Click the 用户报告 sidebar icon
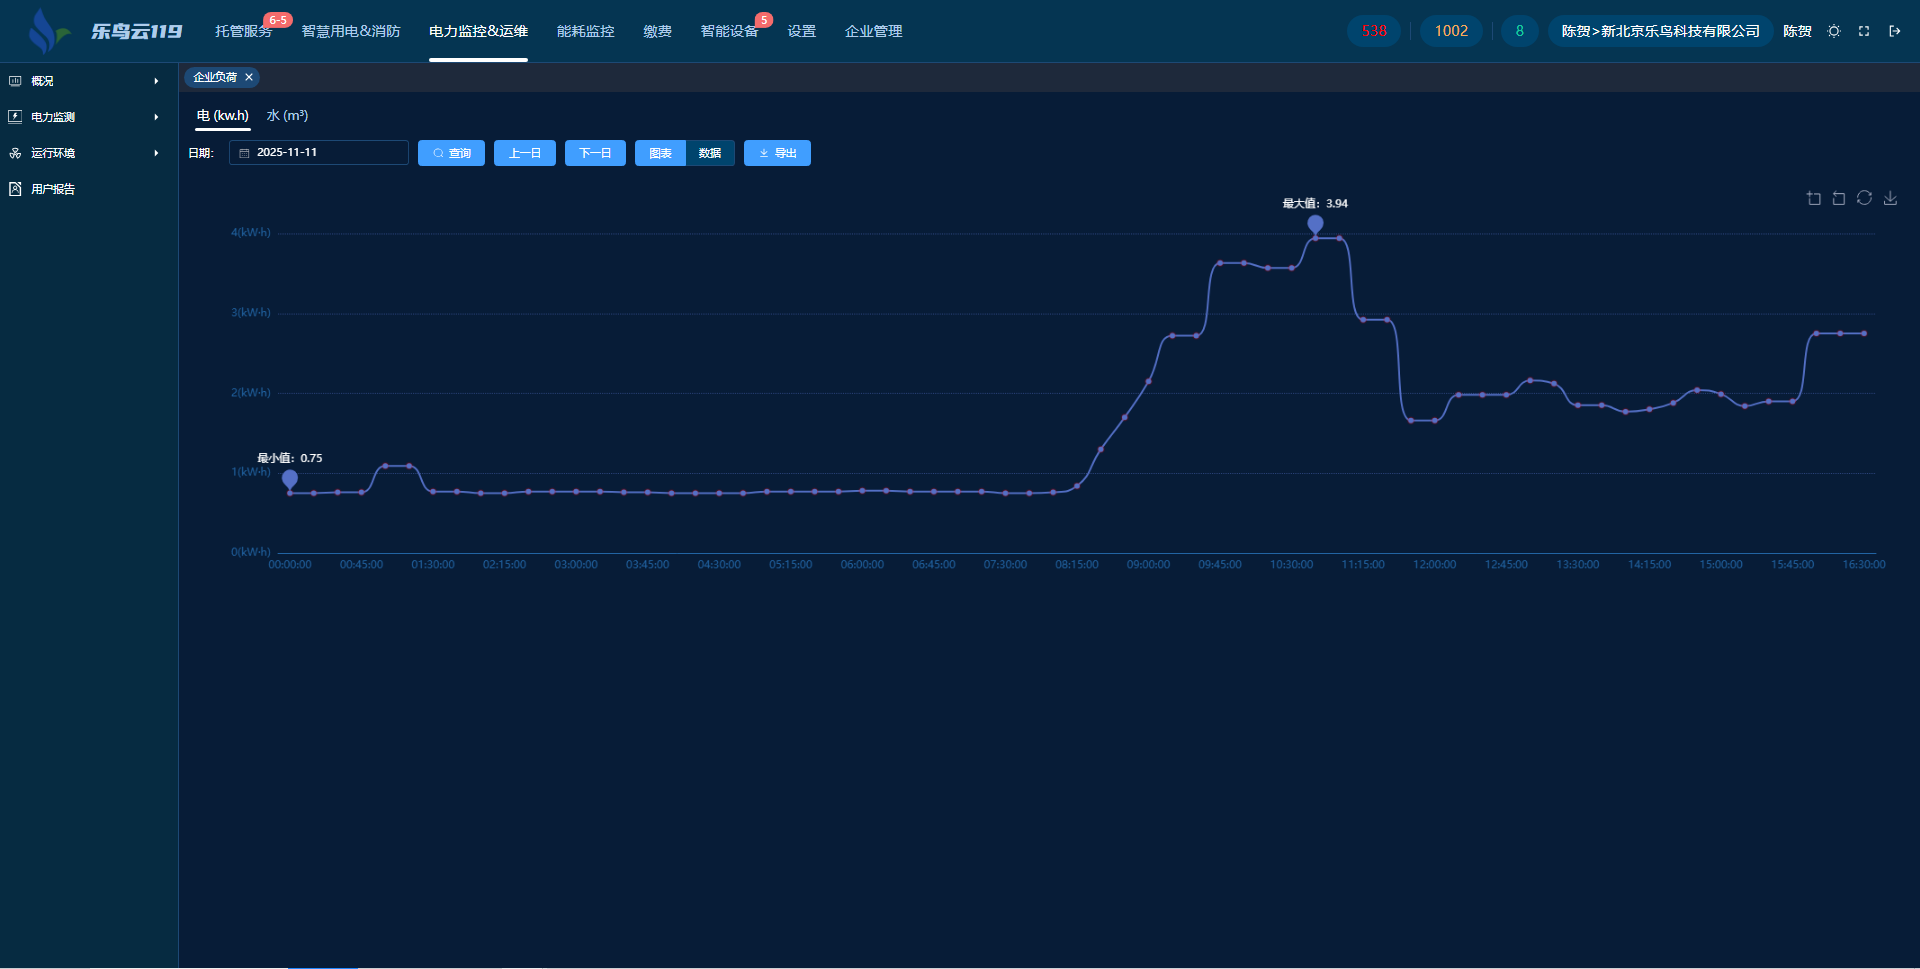This screenshot has width=1920, height=969. click(15, 189)
